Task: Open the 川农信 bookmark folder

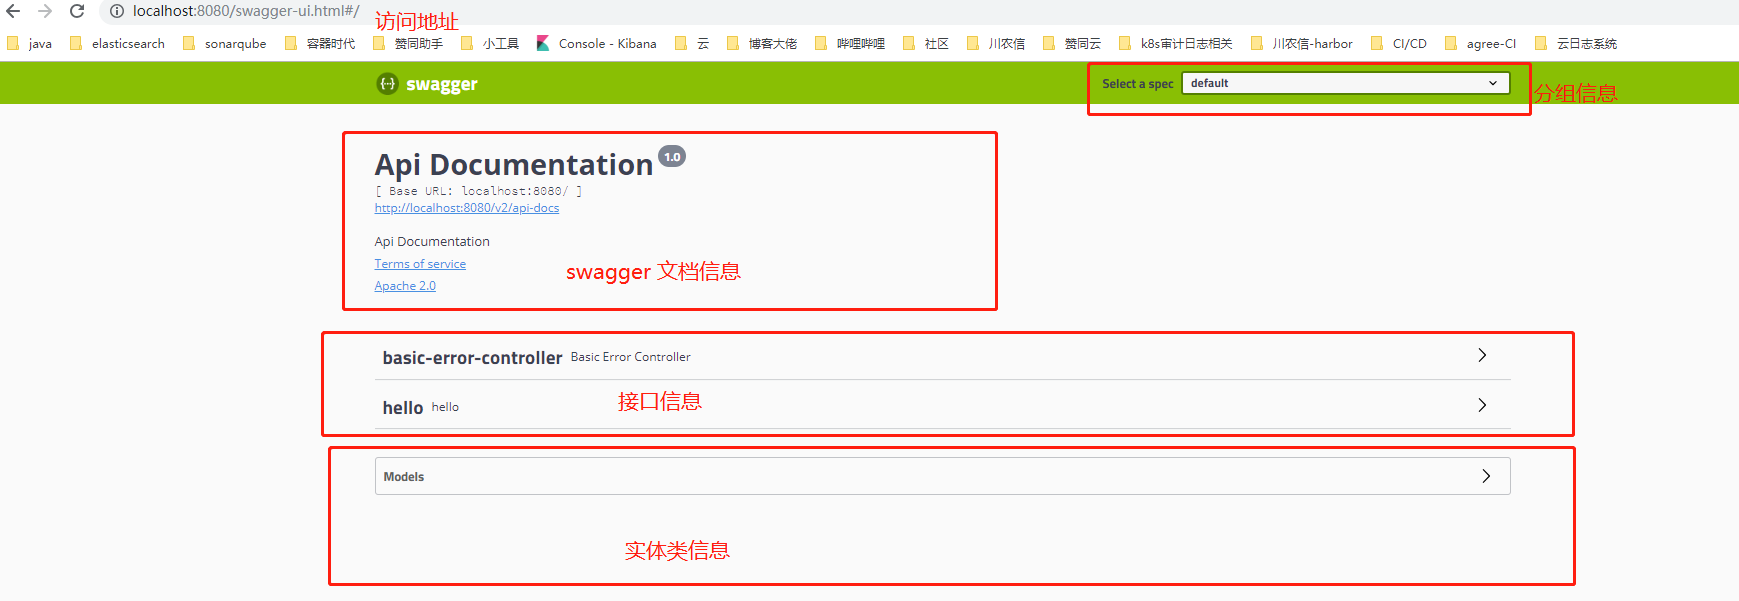Action: [x=996, y=43]
